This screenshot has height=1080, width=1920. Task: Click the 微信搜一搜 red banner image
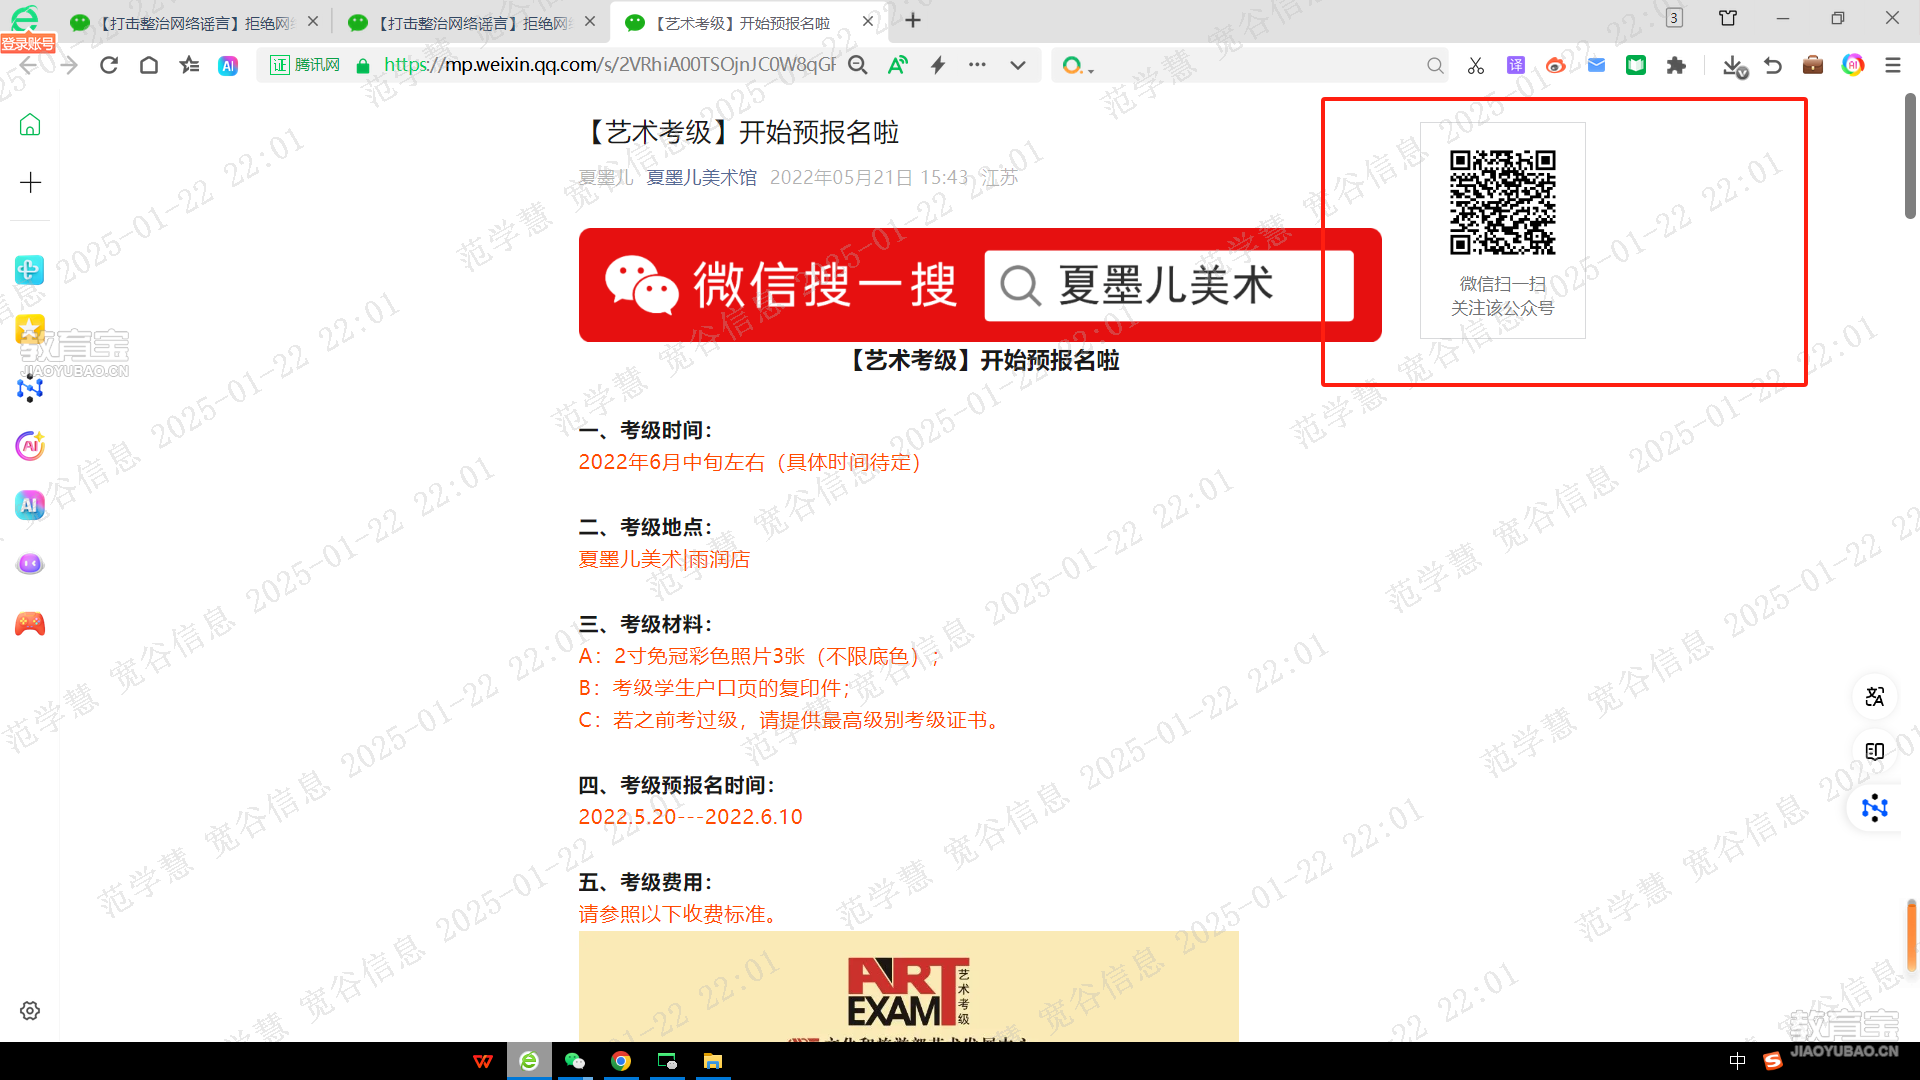point(980,285)
